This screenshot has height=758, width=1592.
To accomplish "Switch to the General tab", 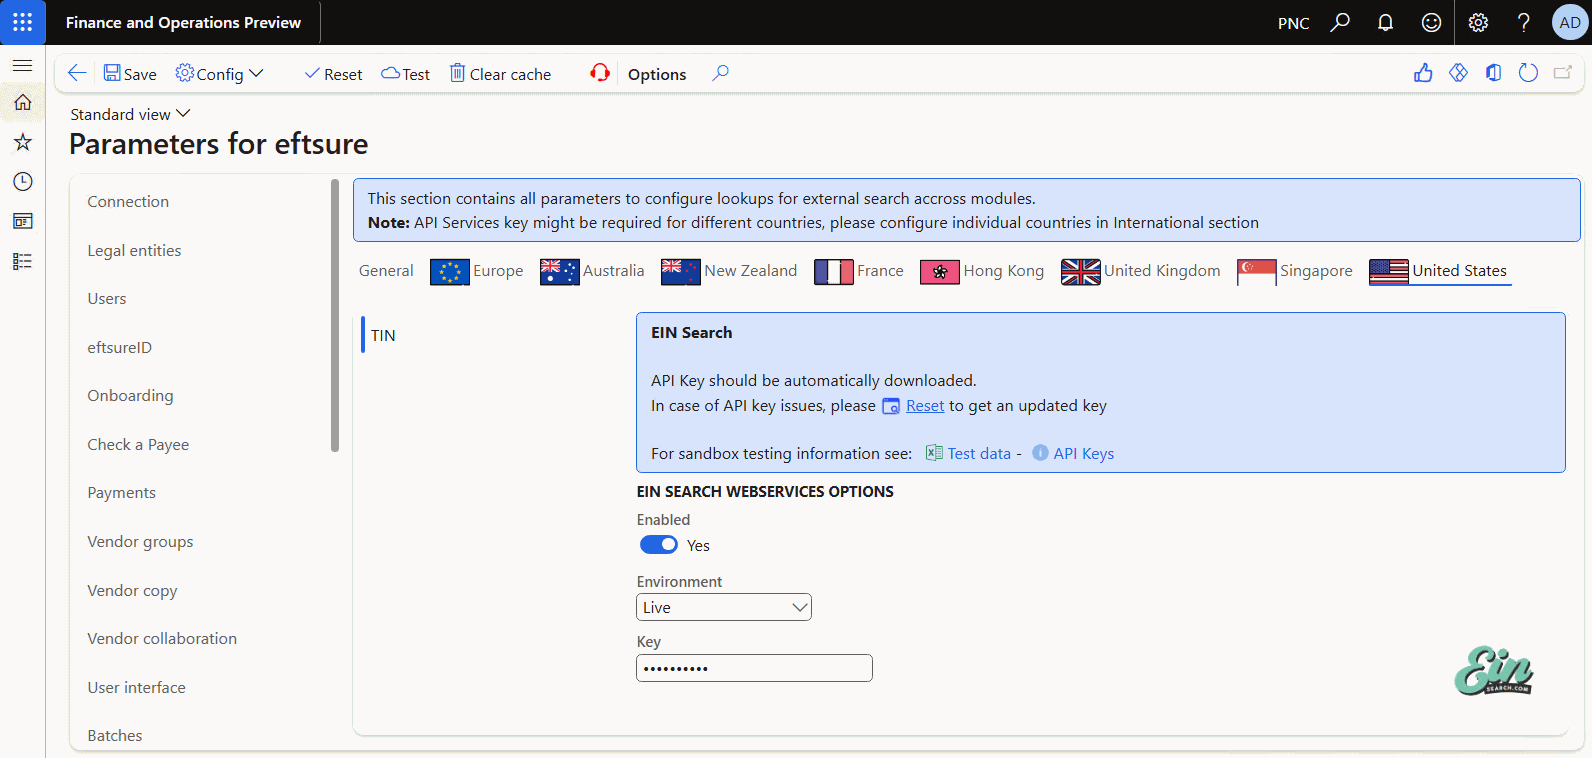I will point(386,271).
